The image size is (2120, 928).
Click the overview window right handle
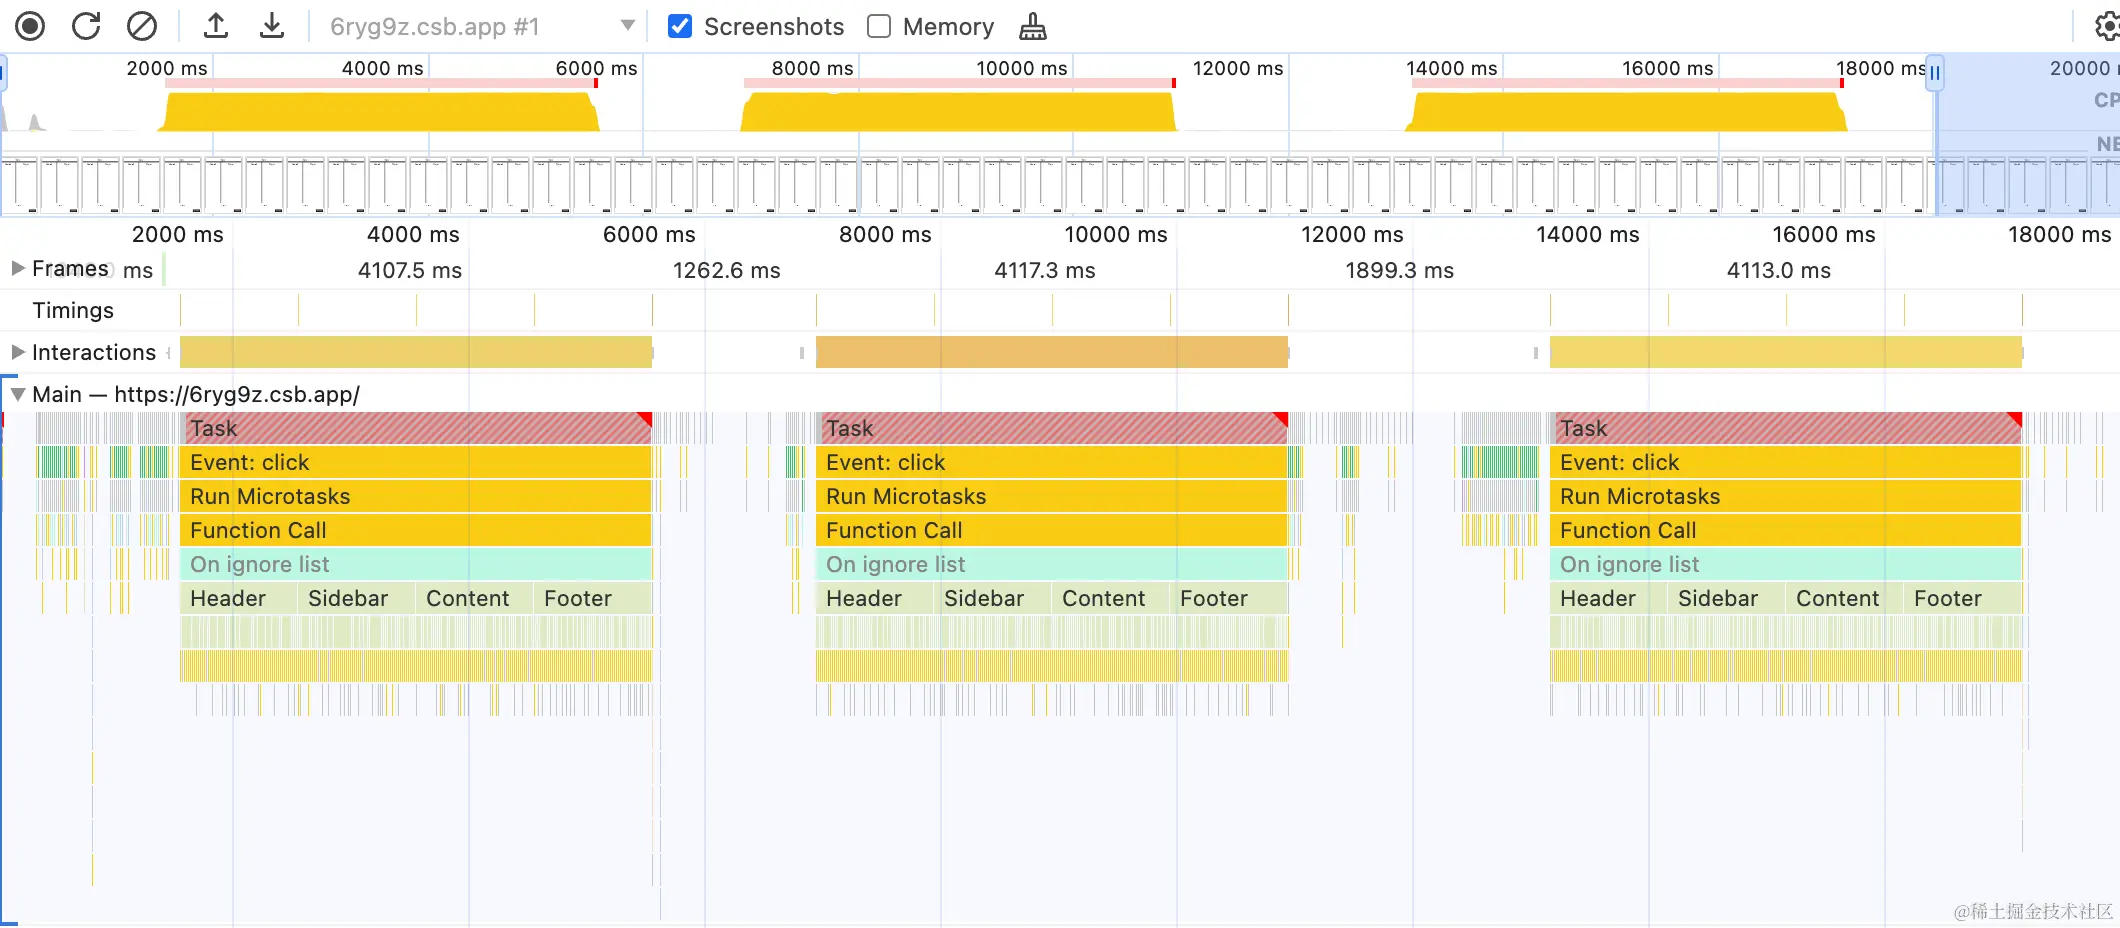tap(1936, 73)
